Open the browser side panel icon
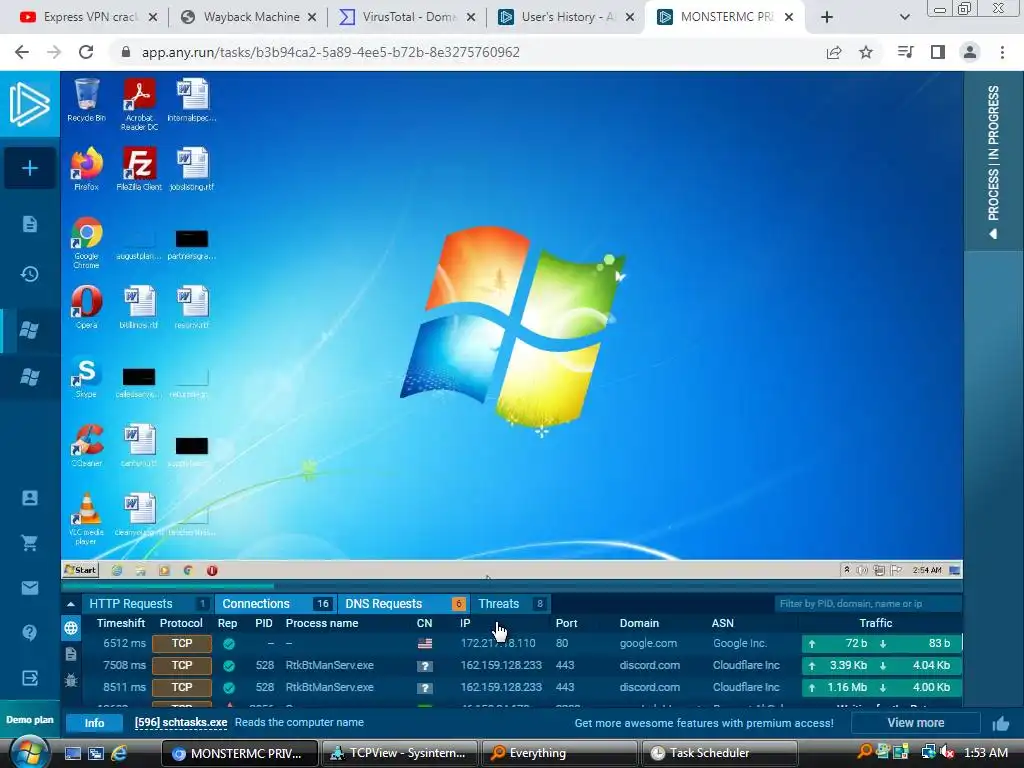The height and width of the screenshot is (768, 1024). (x=938, y=52)
